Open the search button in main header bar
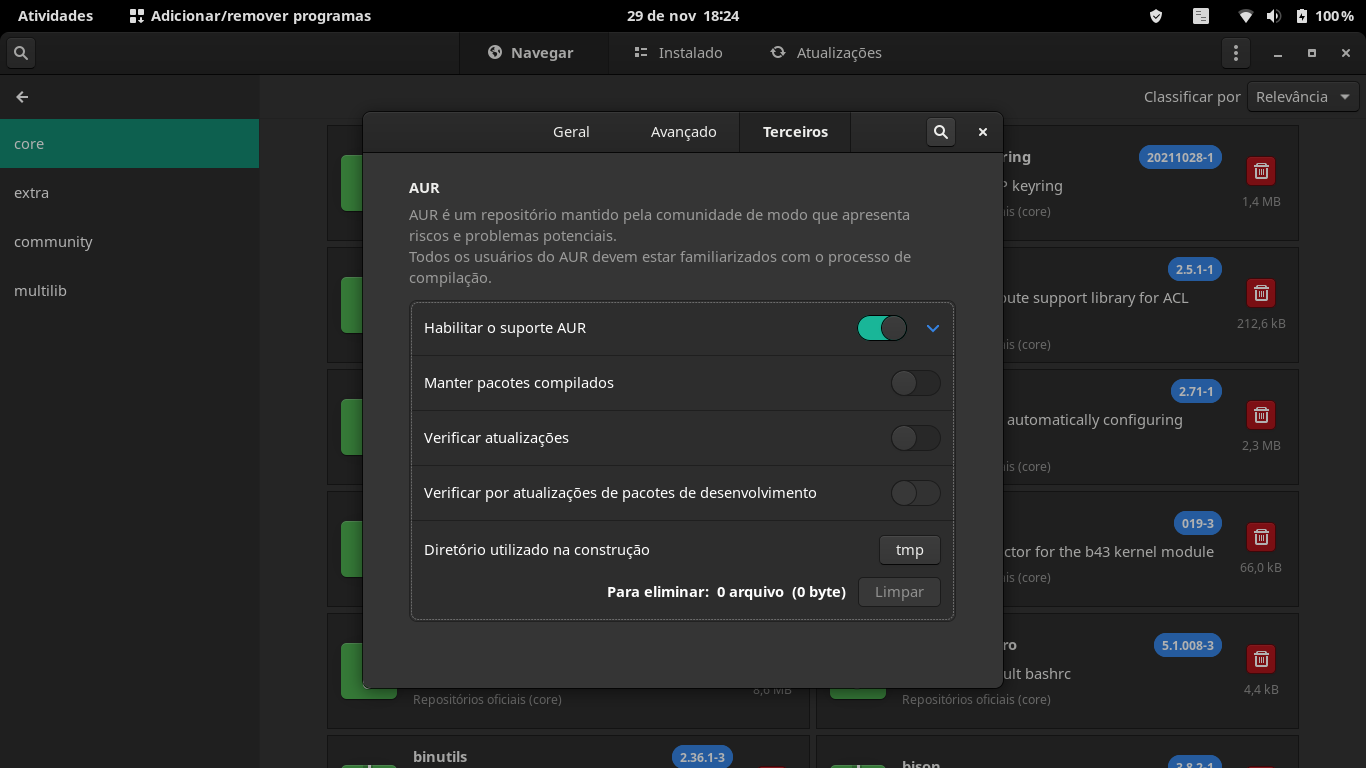Image resolution: width=1366 pixels, height=768 pixels. tap(21, 53)
